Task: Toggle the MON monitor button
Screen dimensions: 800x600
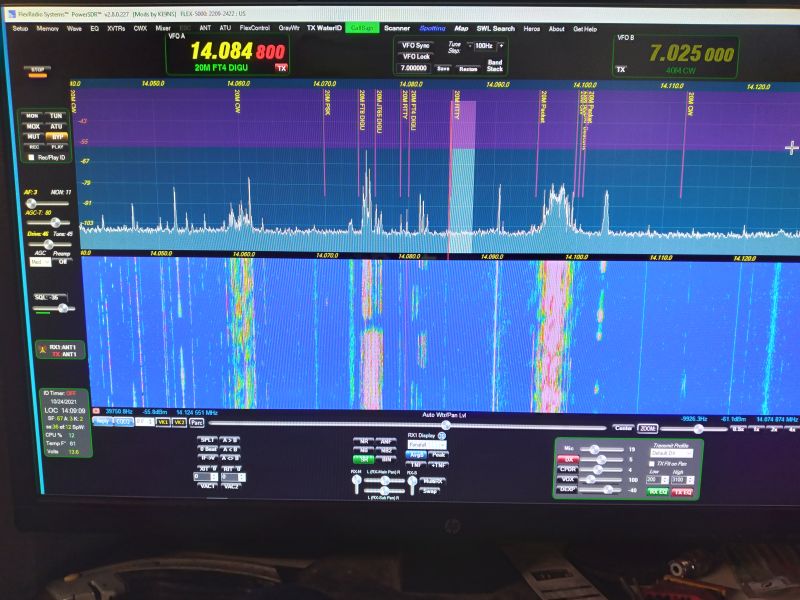Action: (x=32, y=116)
